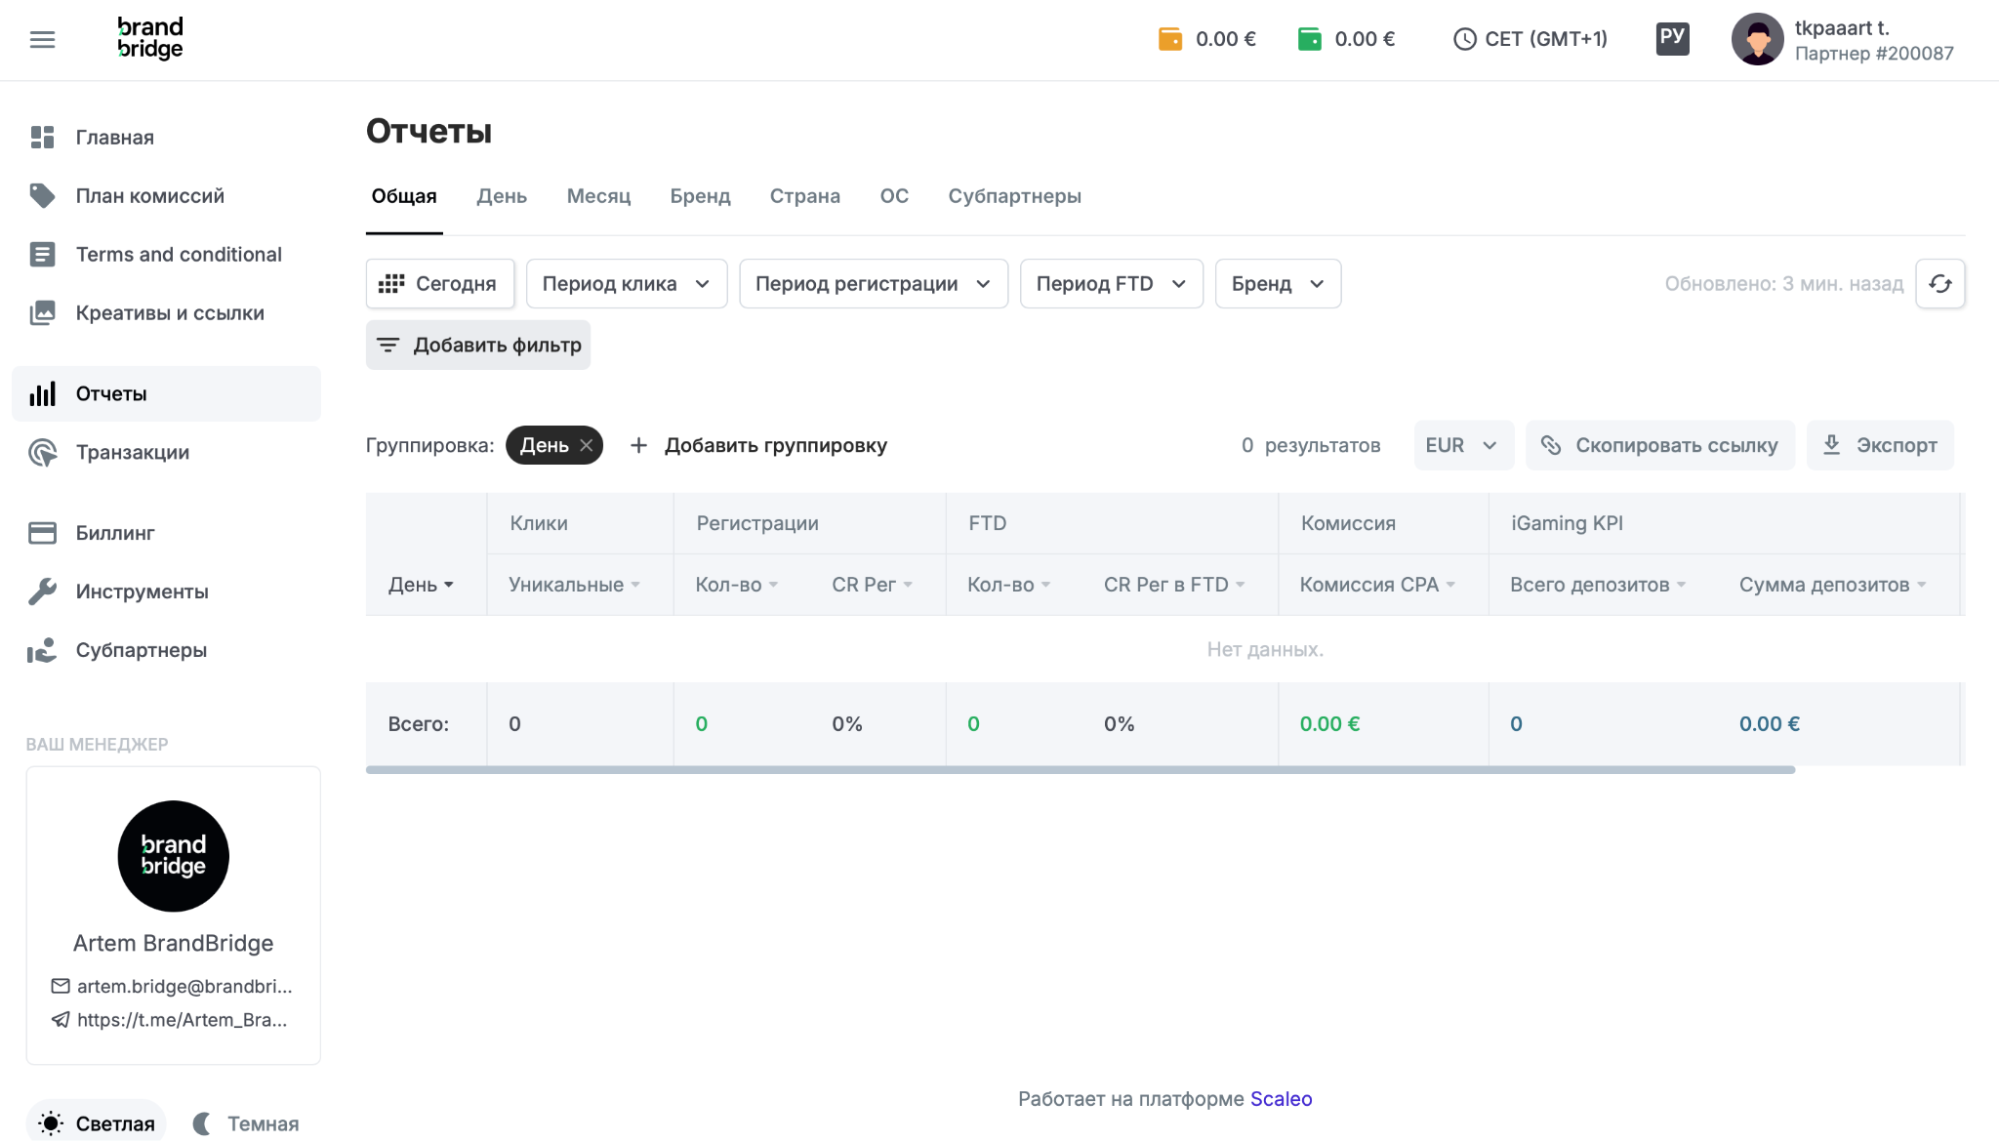Open the EUR currency dropdown
The height and width of the screenshot is (1142, 1999).
point(1462,445)
